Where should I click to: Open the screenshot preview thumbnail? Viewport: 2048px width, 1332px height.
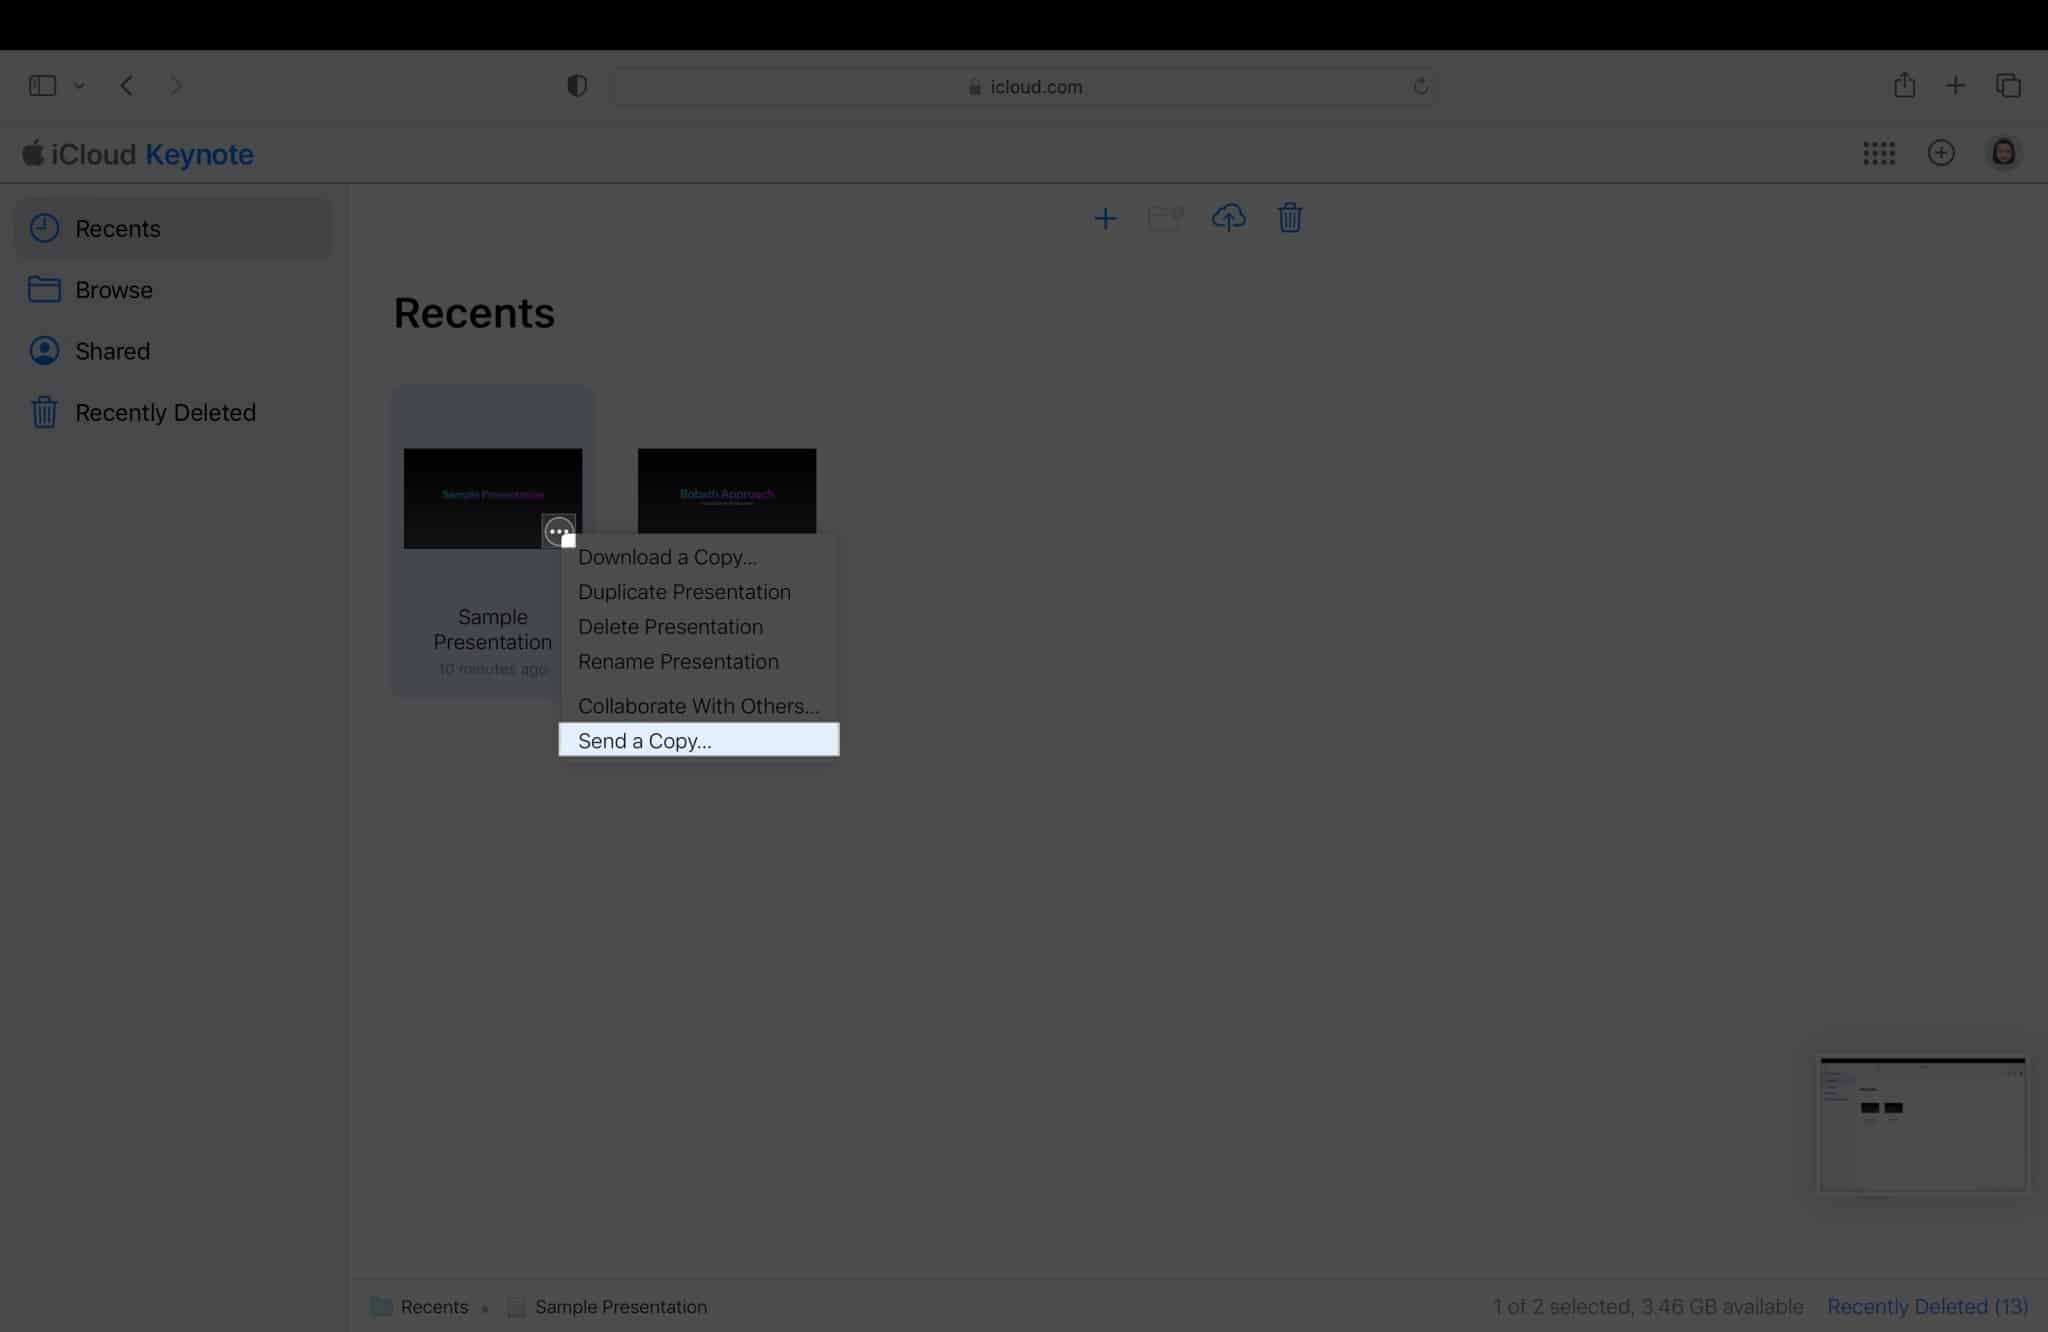click(x=1922, y=1124)
